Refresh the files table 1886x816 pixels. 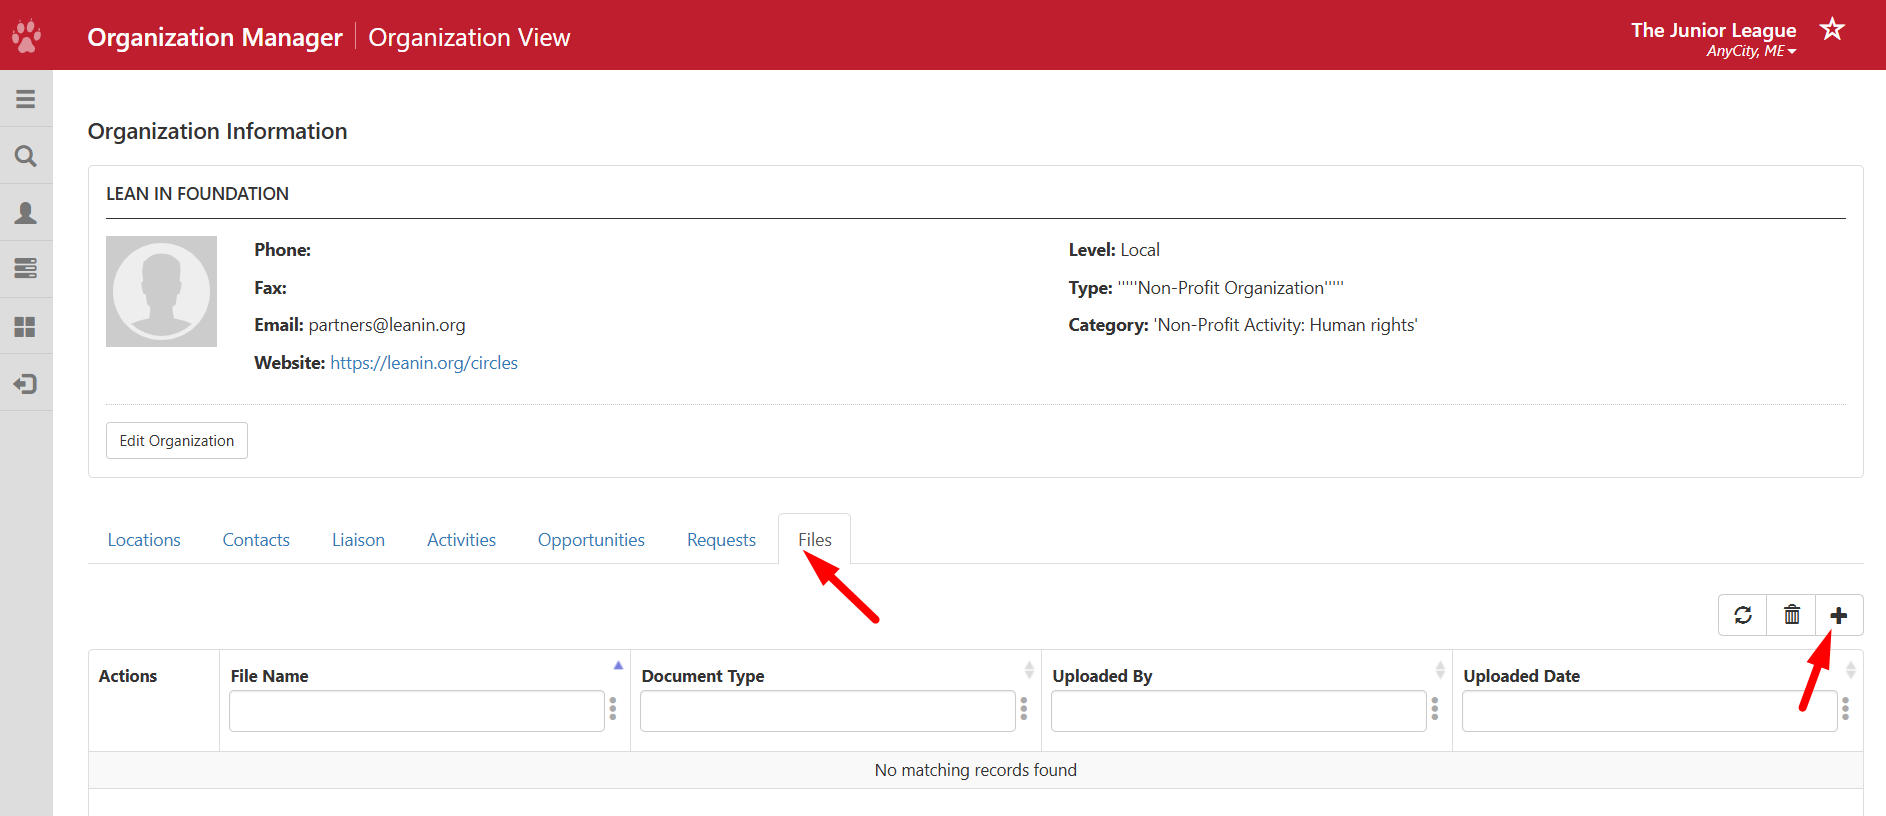[x=1743, y=615]
